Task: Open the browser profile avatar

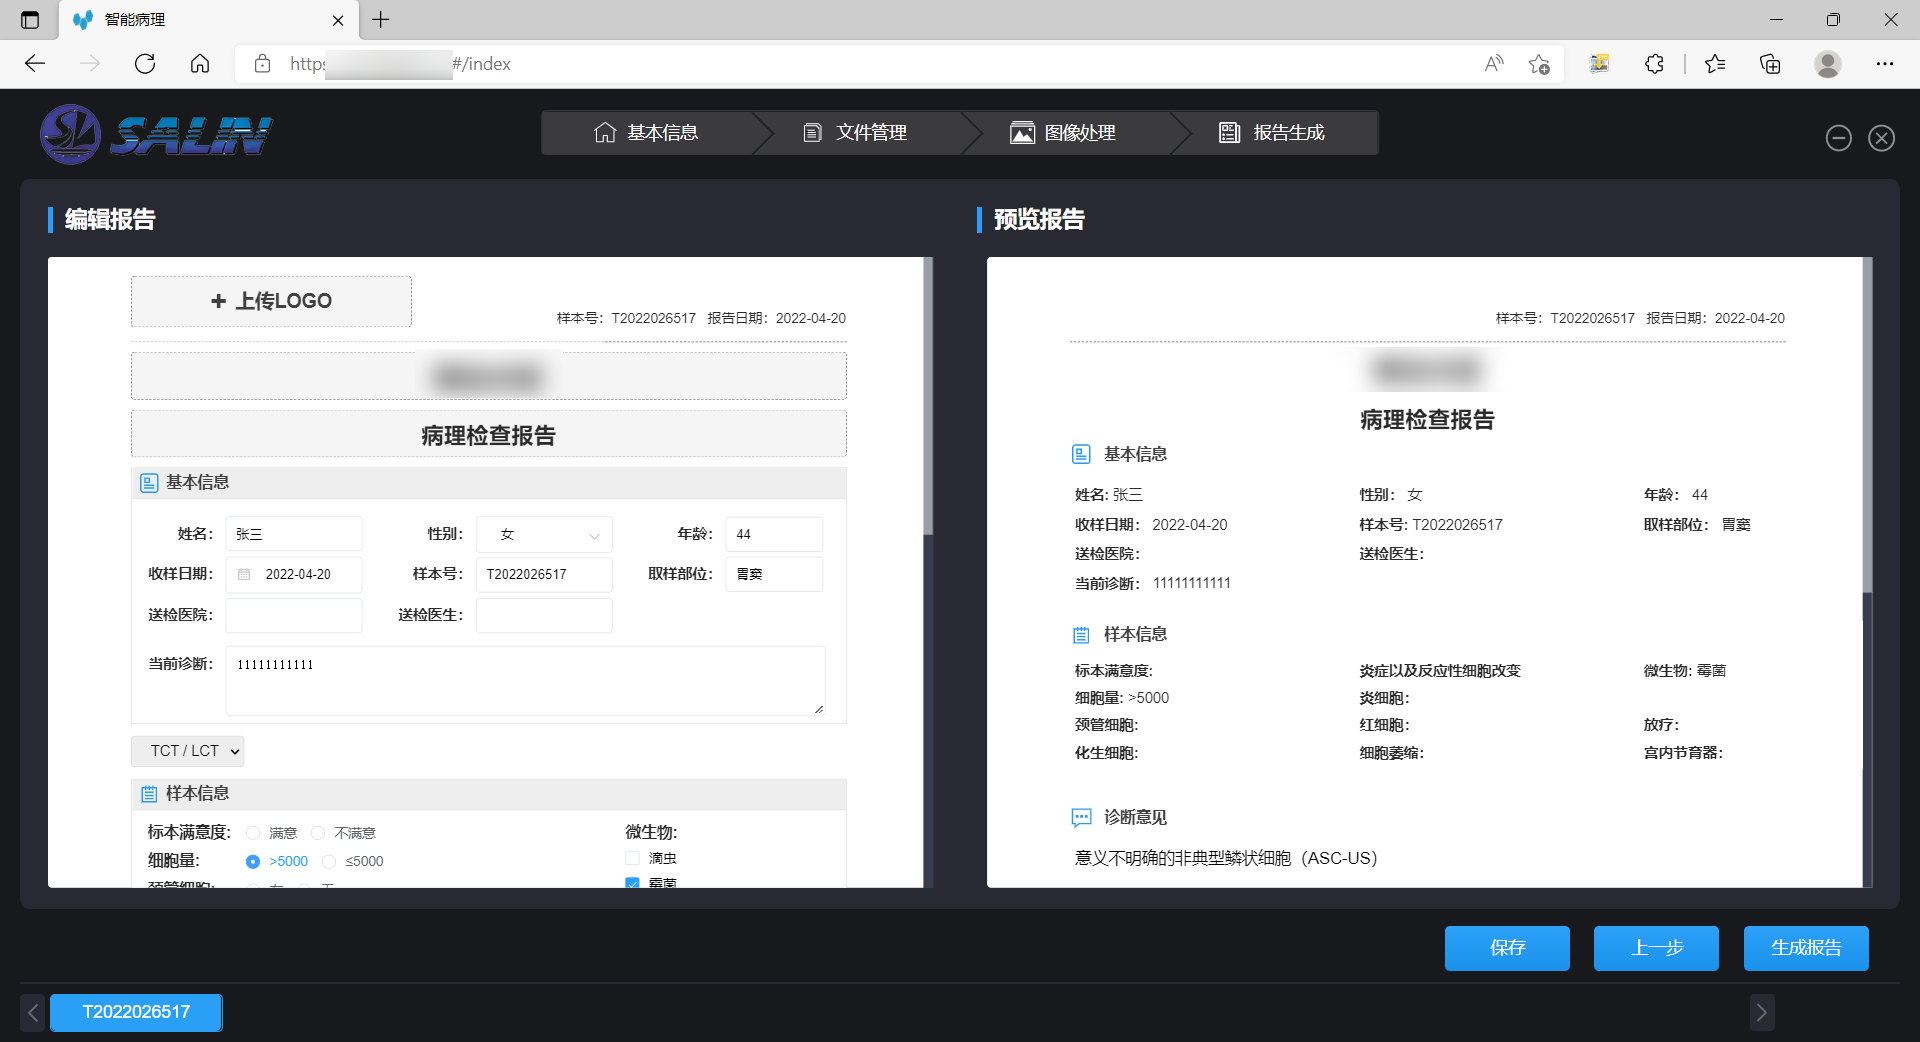Action: point(1828,64)
